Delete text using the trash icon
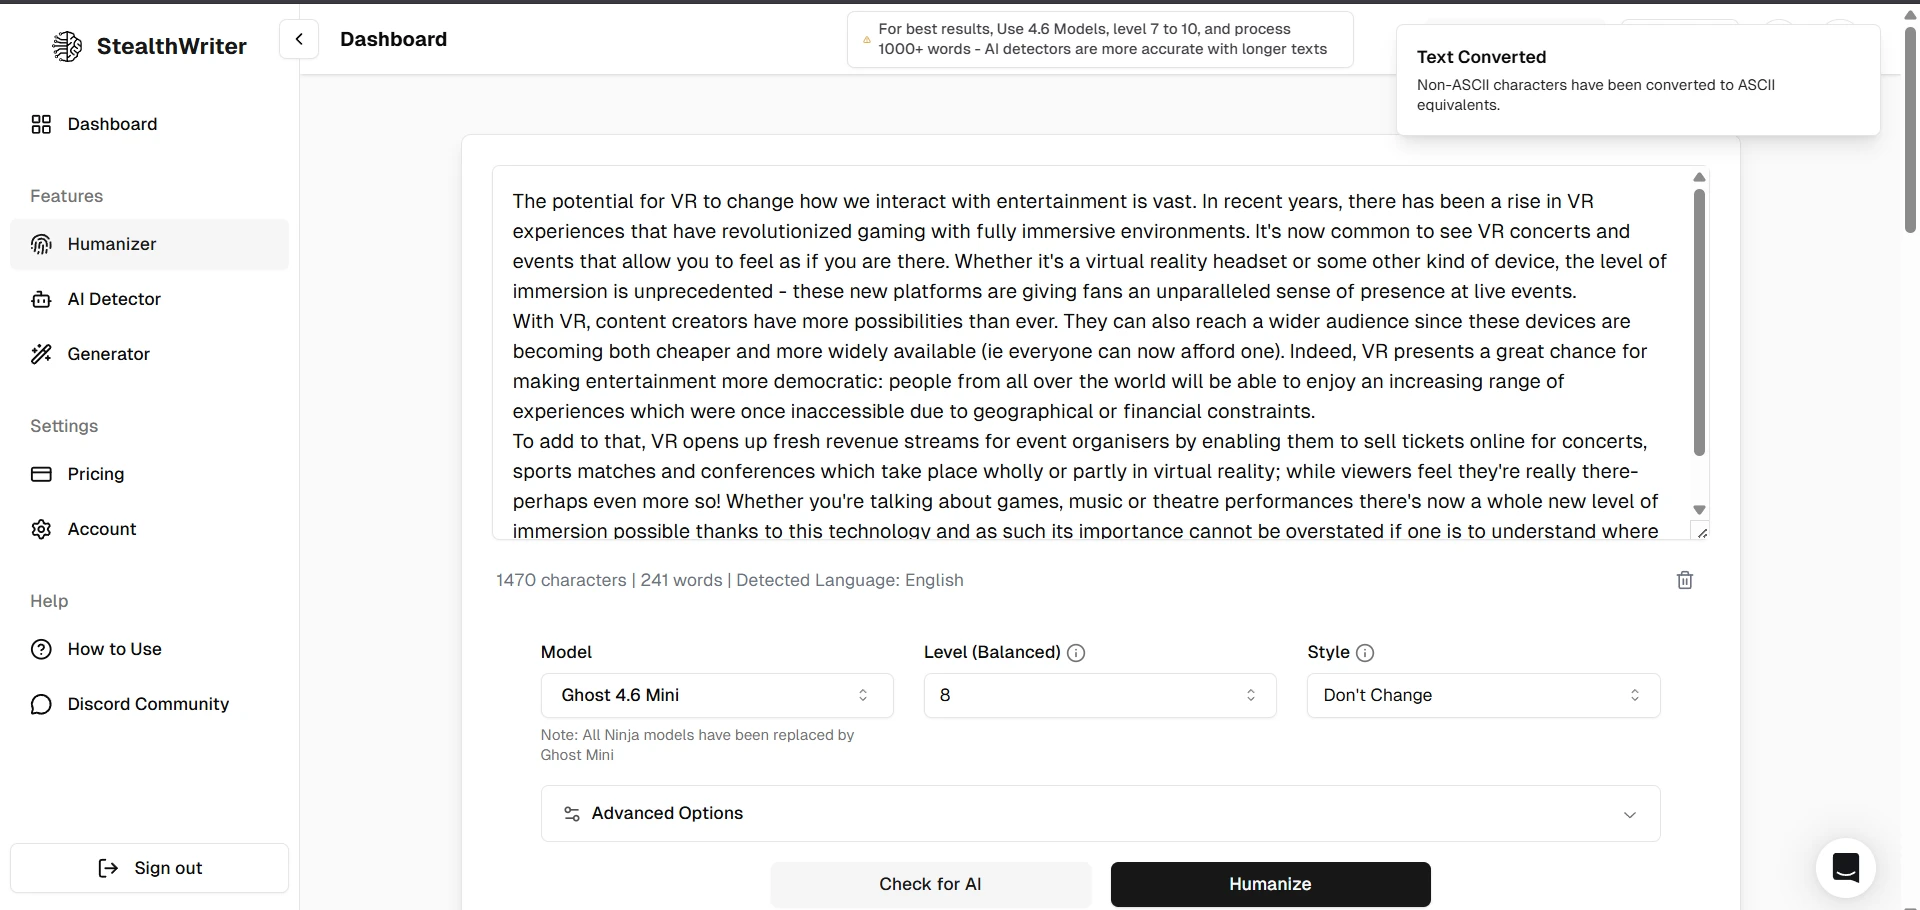Viewport: 1920px width, 910px height. point(1685,580)
